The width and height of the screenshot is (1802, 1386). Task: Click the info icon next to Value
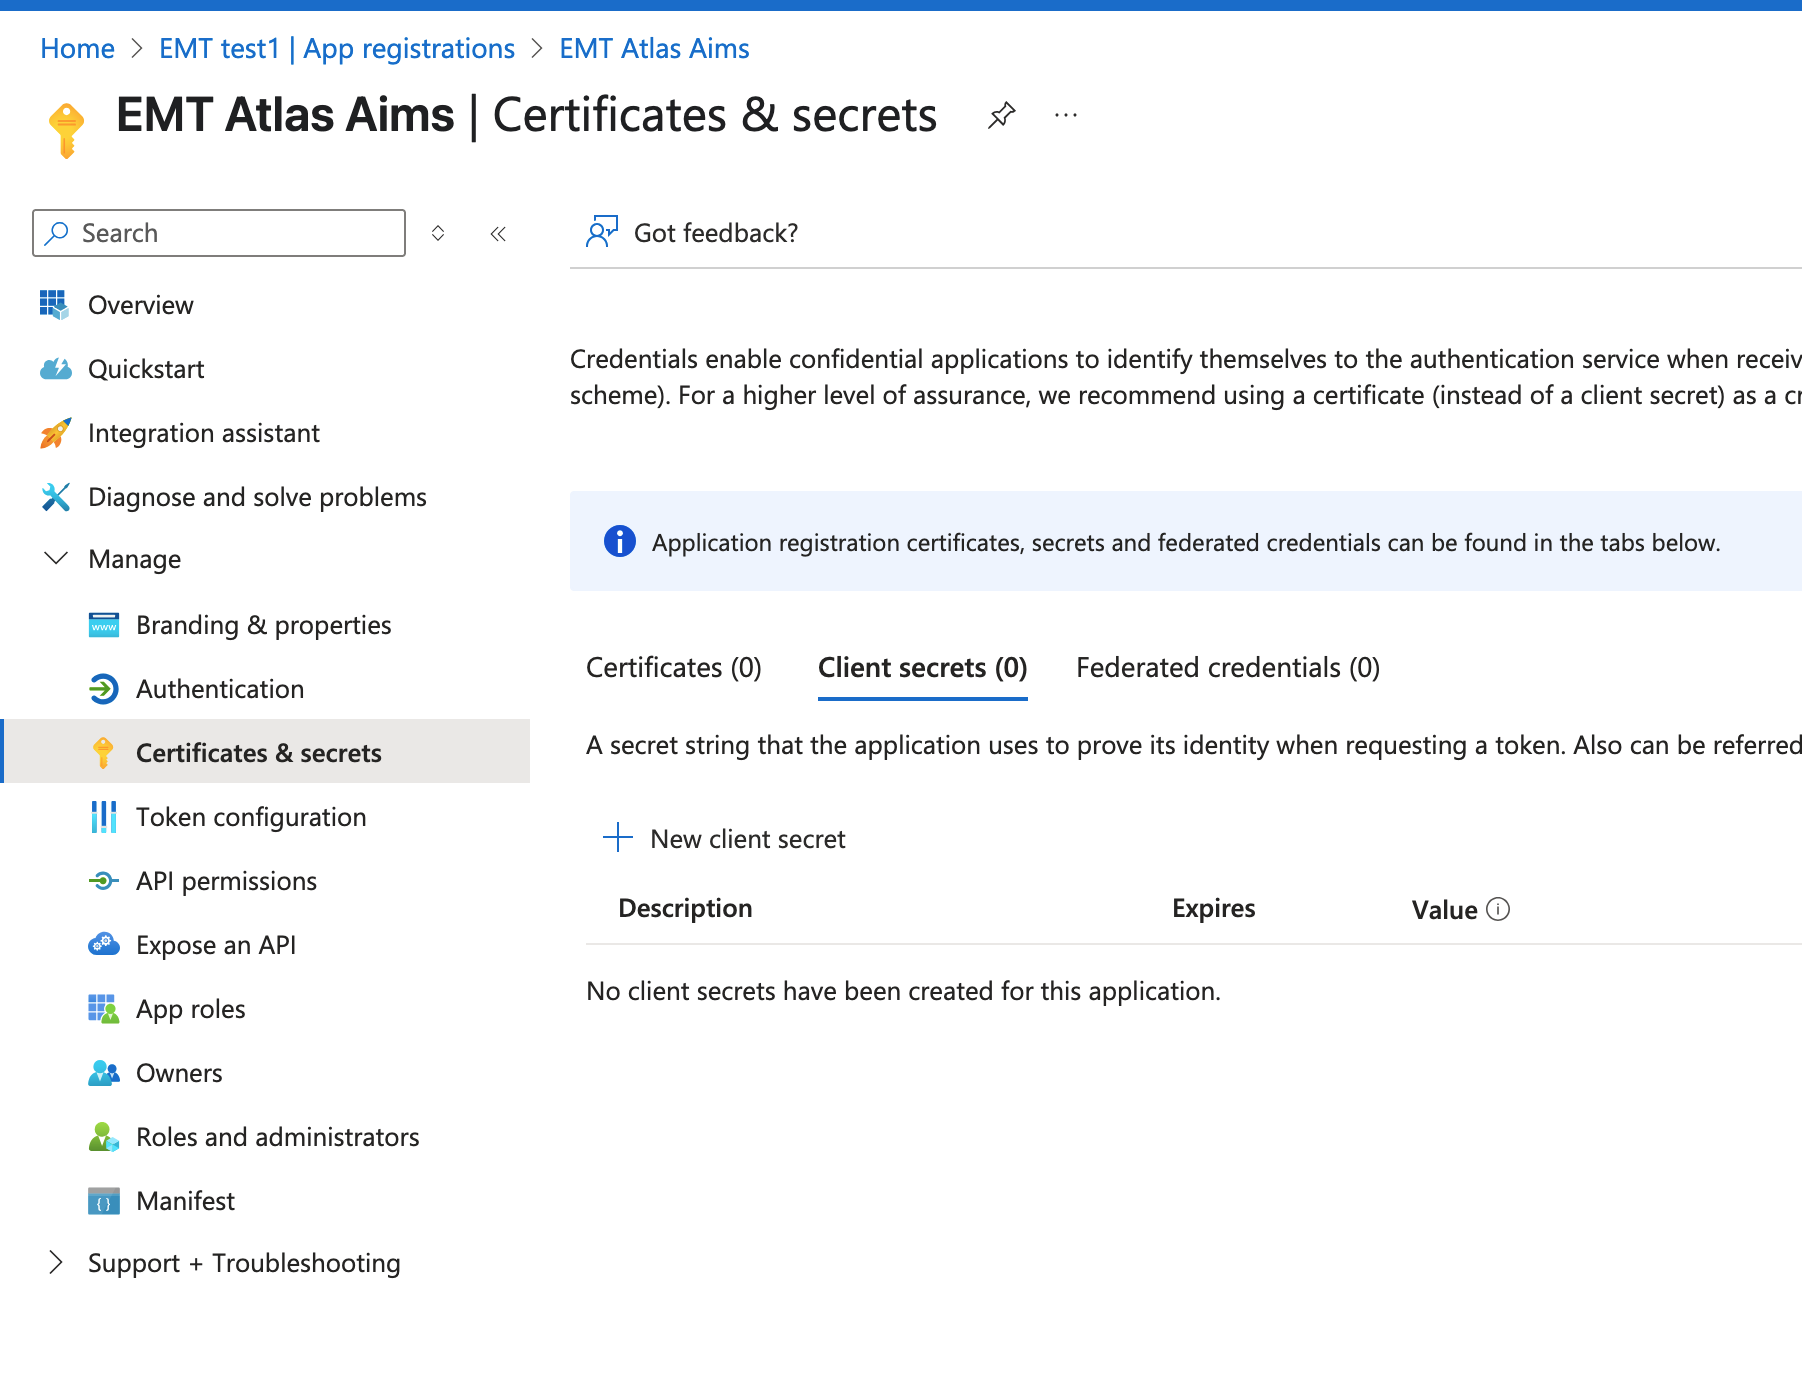tap(1498, 909)
